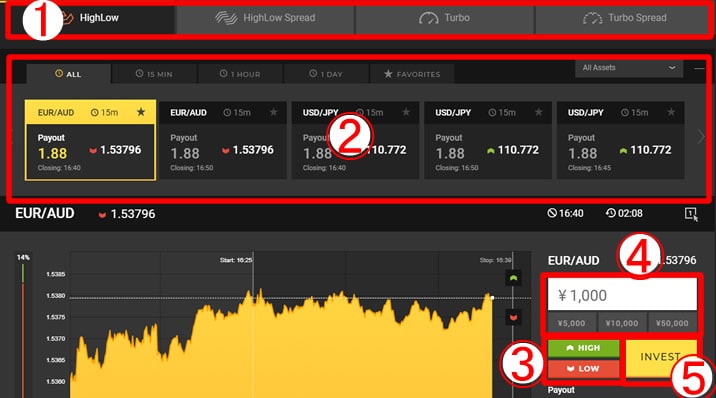The width and height of the screenshot is (716, 398).
Task: Click the star icon in the FAVORITES tab
Action: tap(388, 73)
